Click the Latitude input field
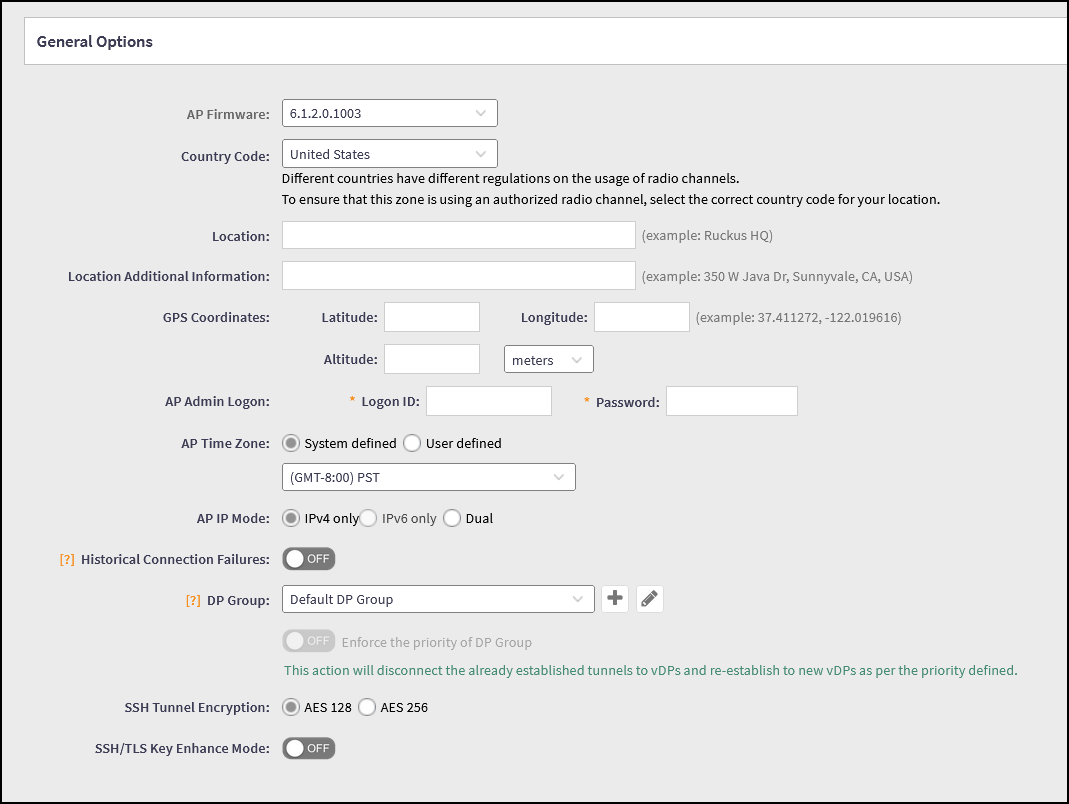This screenshot has width=1069, height=804. [432, 317]
